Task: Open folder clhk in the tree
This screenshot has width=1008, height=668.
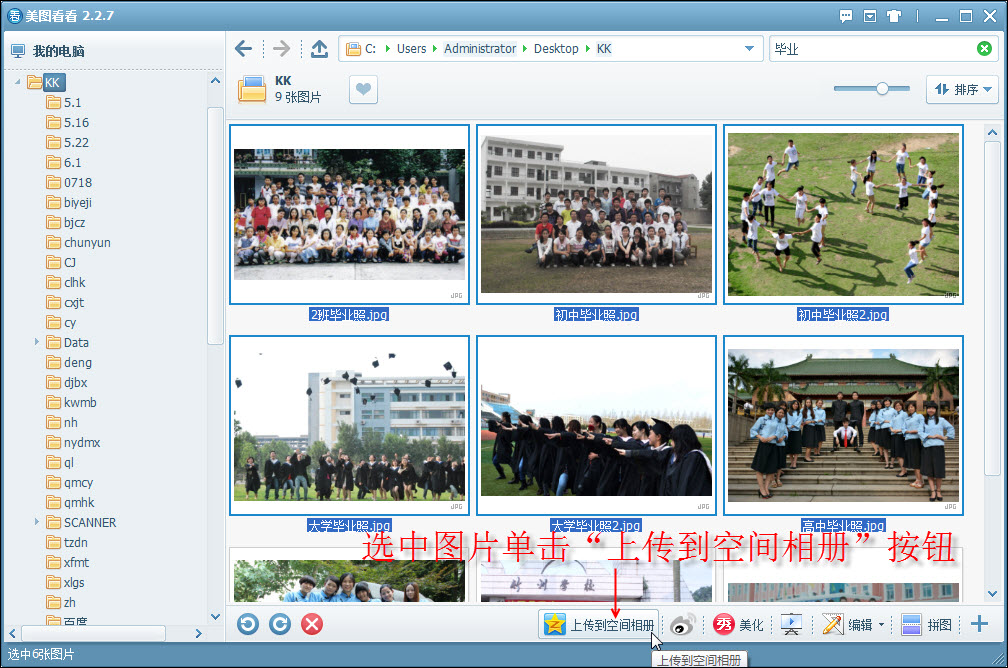Action: 66,282
